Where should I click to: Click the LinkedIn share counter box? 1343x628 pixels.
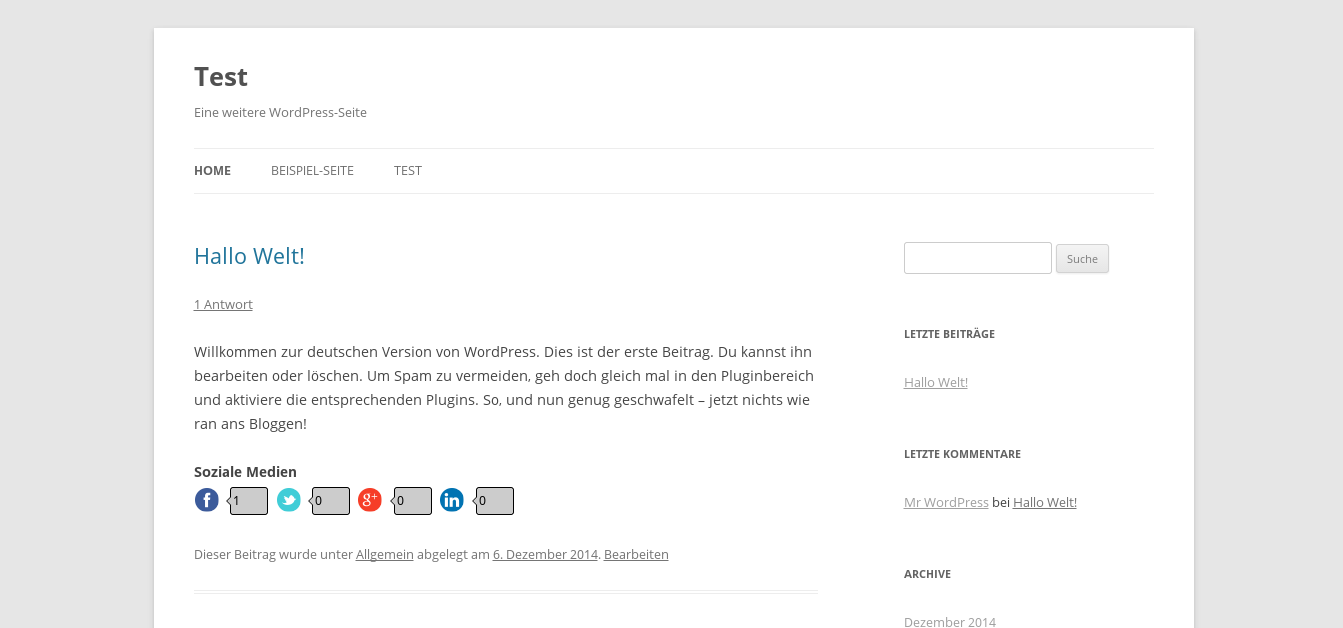tap(495, 501)
